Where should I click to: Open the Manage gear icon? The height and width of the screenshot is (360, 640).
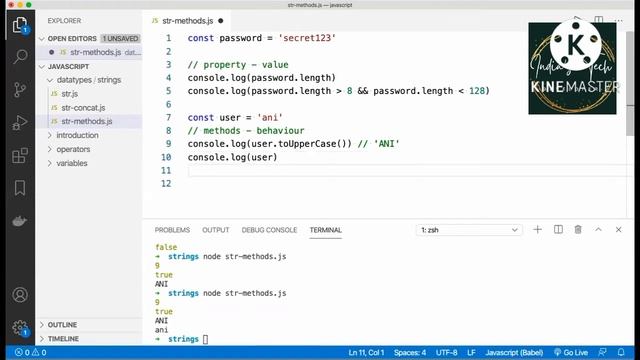[20, 328]
